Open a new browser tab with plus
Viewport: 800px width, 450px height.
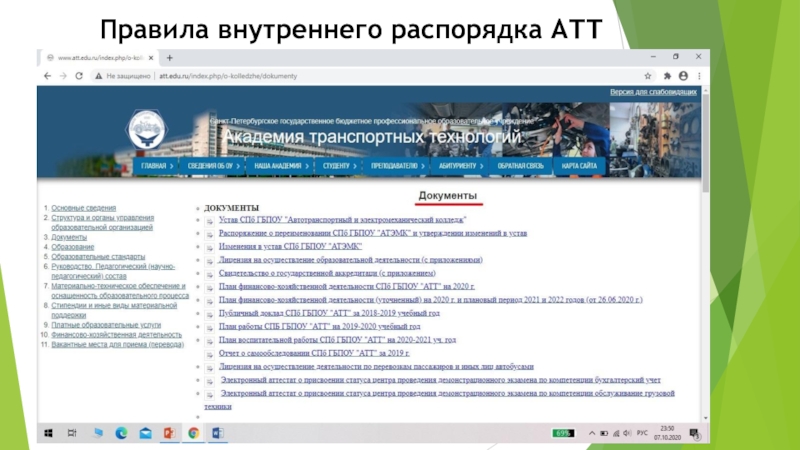(x=170, y=58)
